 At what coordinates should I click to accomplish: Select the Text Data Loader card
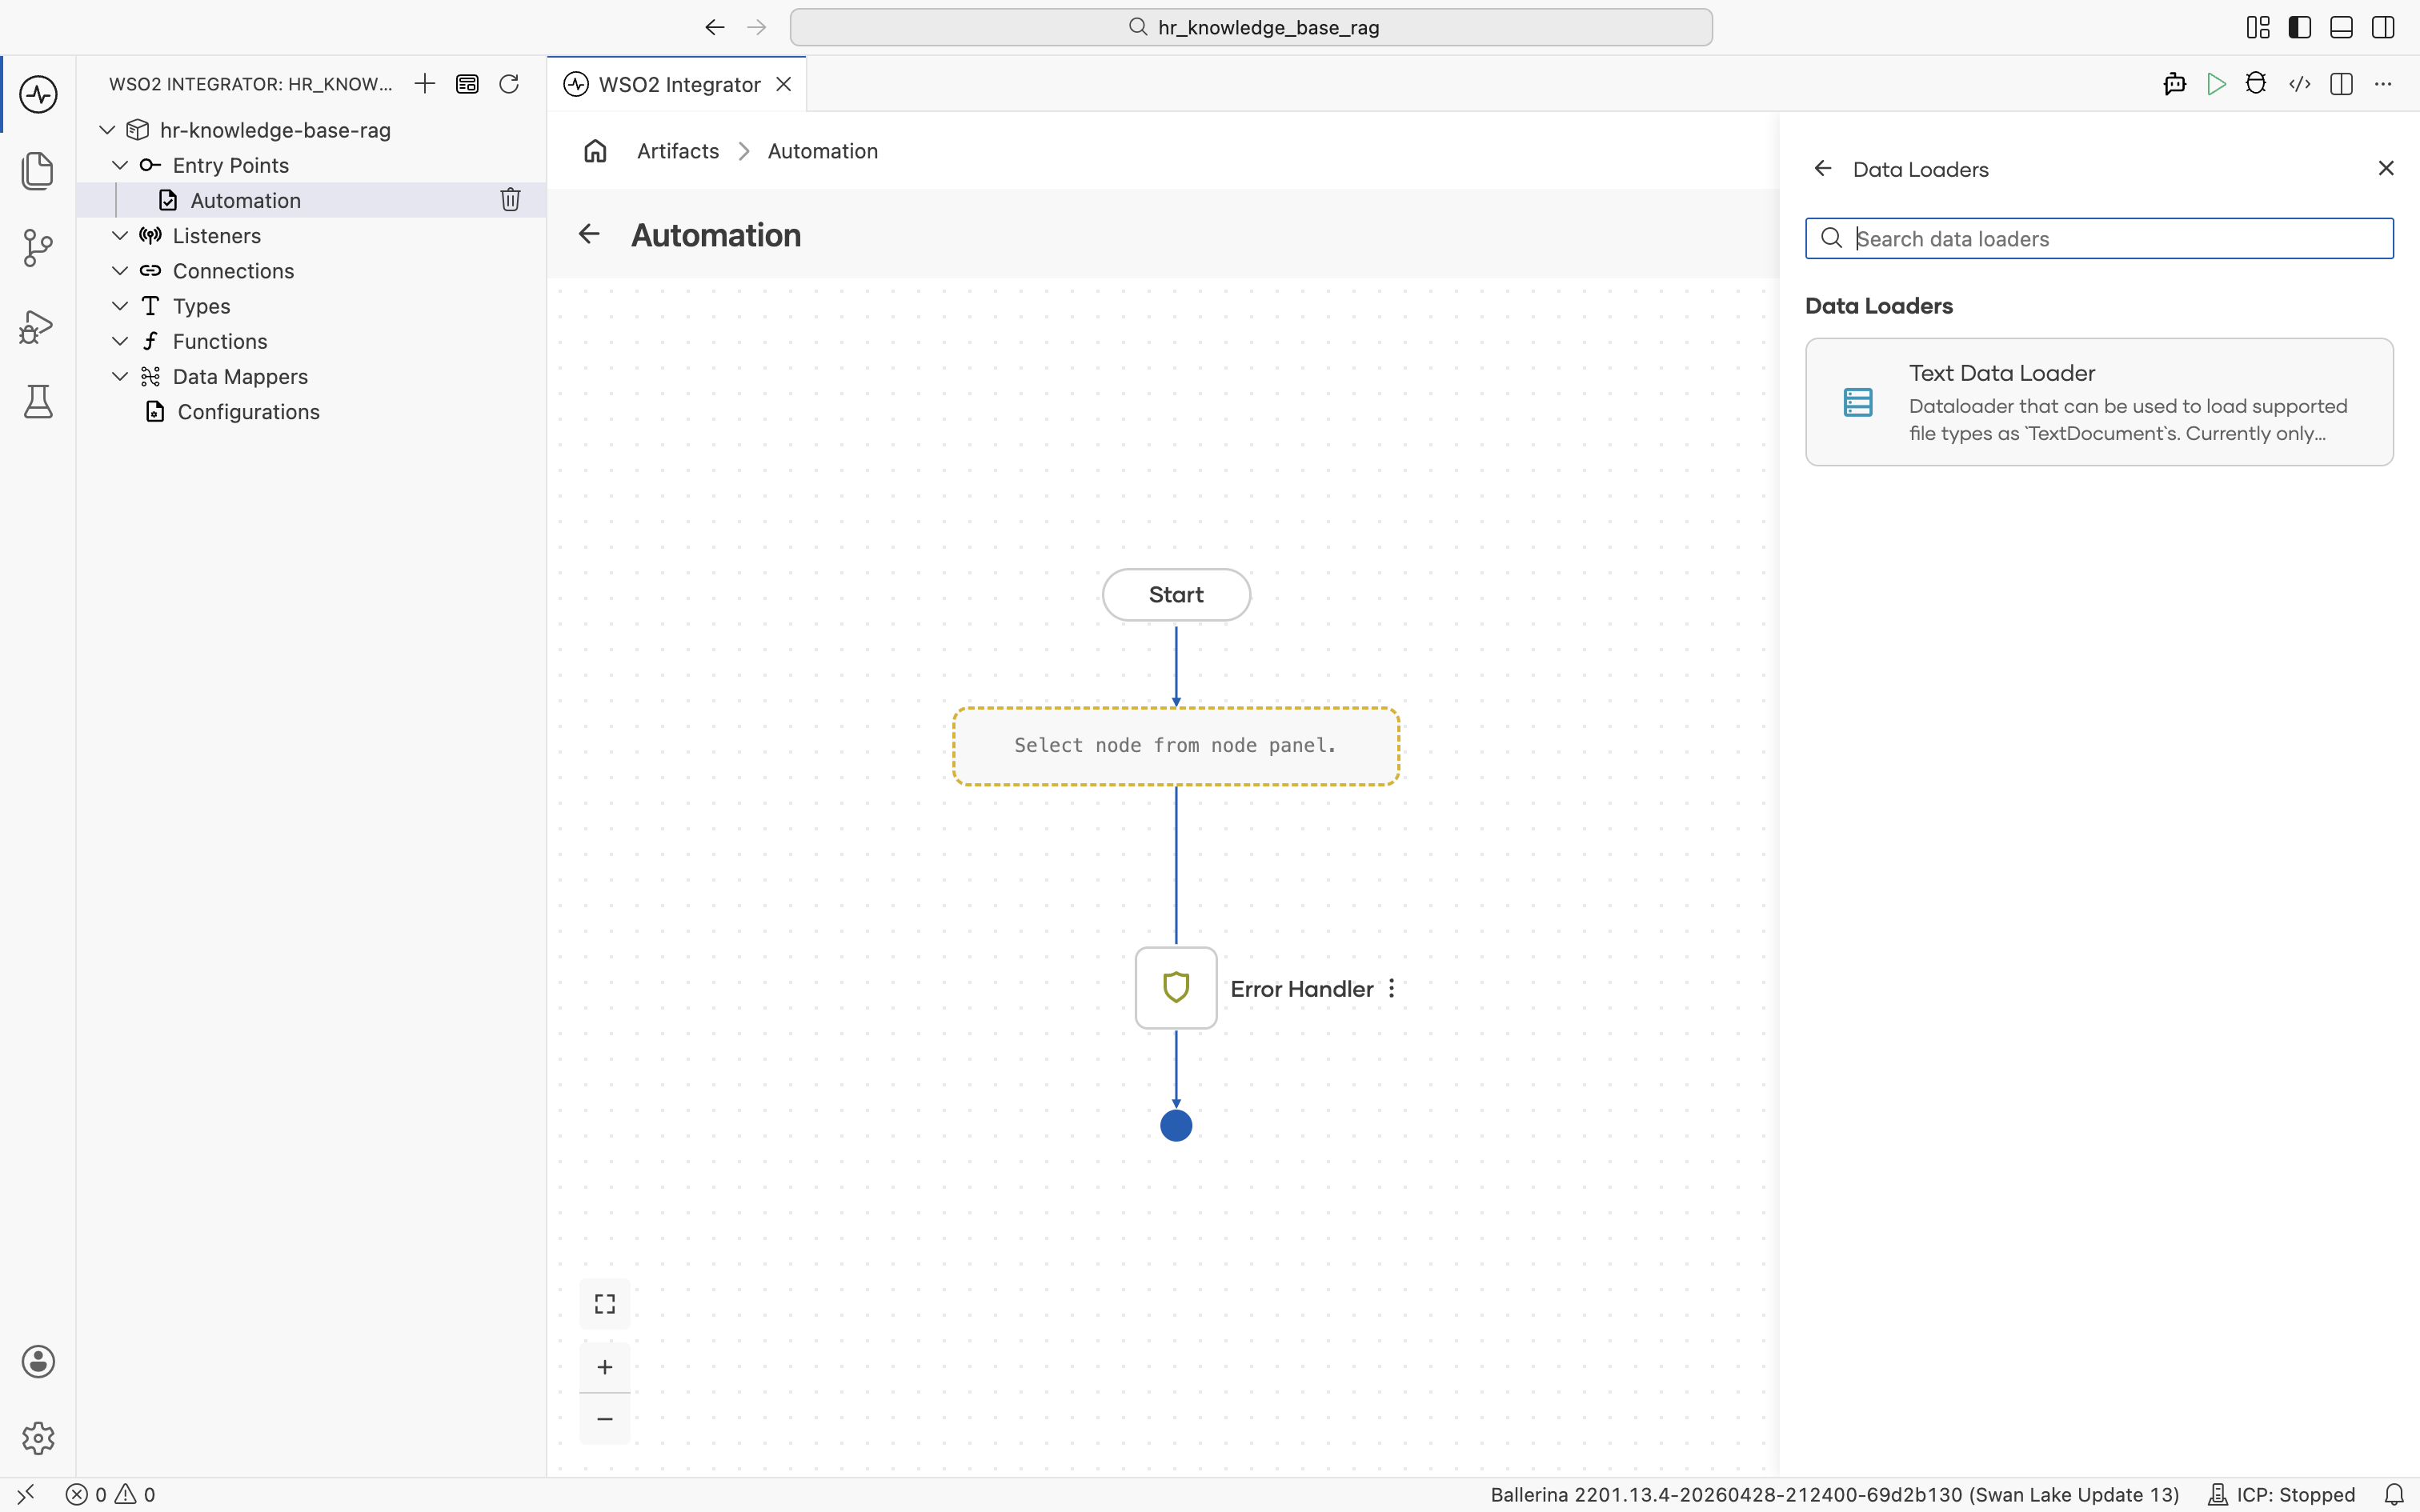tap(2099, 402)
